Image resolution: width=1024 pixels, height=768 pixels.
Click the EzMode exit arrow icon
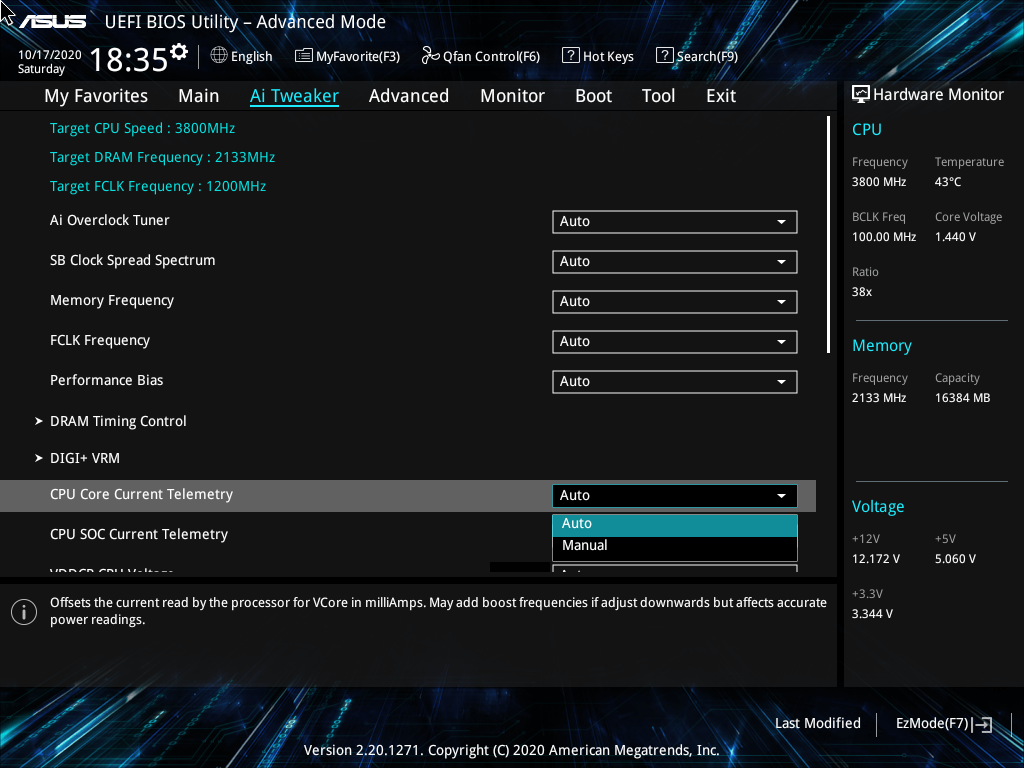(982, 724)
